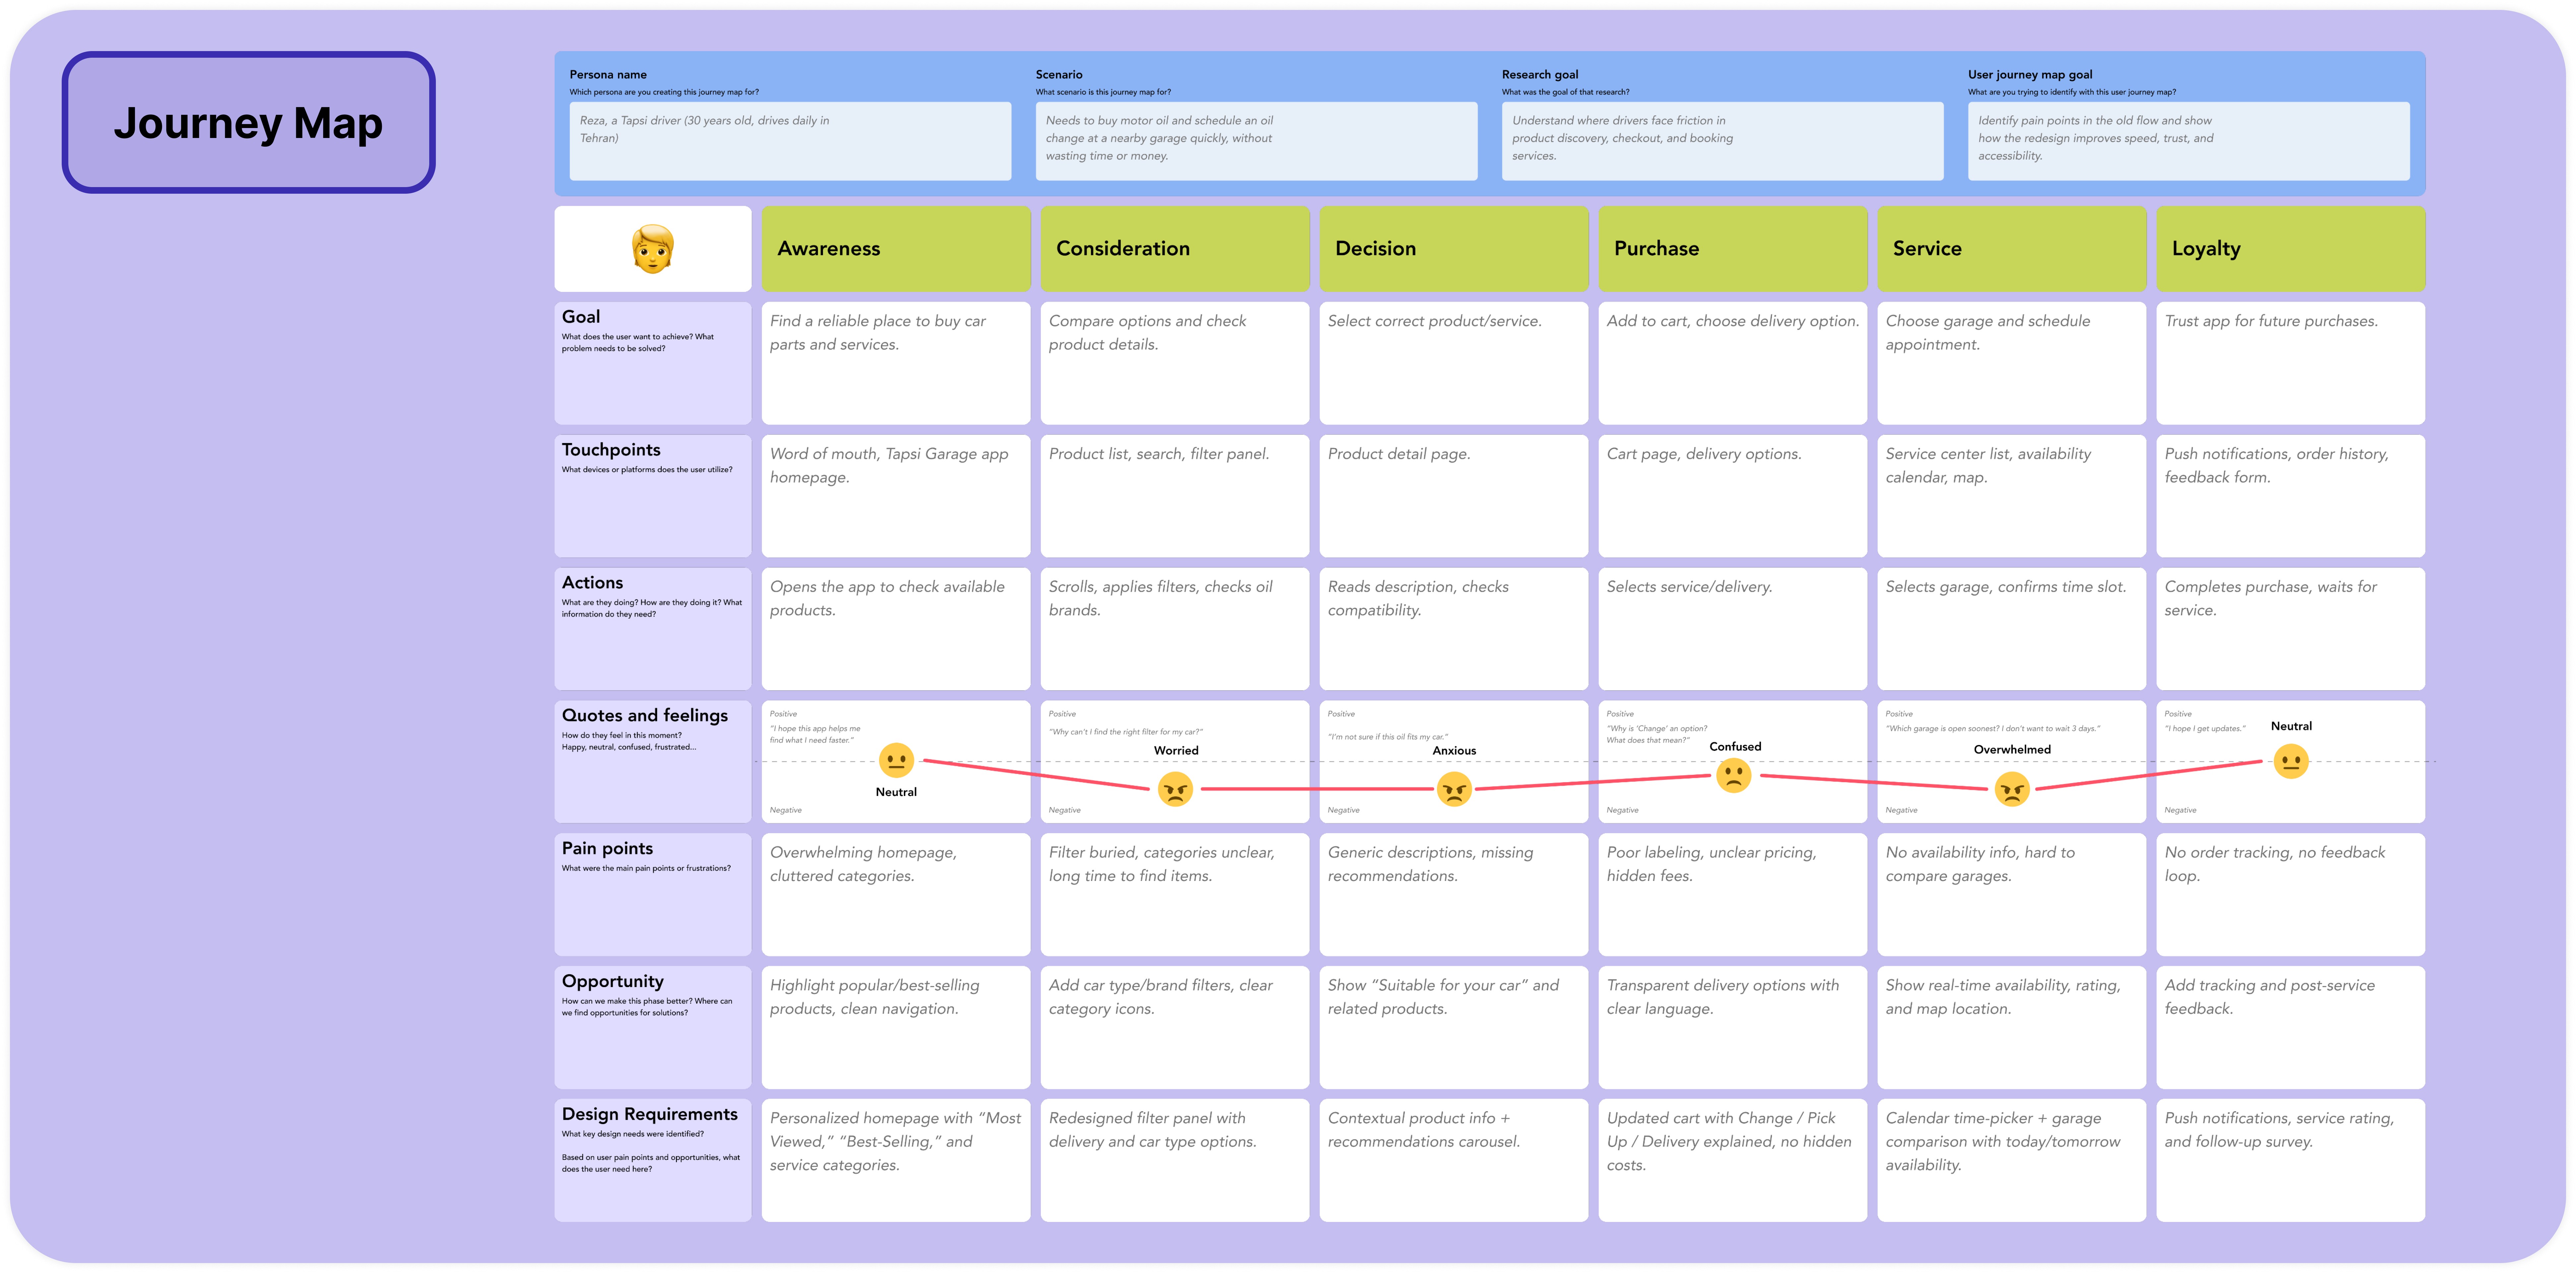Click 'Calendar time-picker + garage comparison' cell
Screen dimensions: 2576x1273
(2012, 1160)
